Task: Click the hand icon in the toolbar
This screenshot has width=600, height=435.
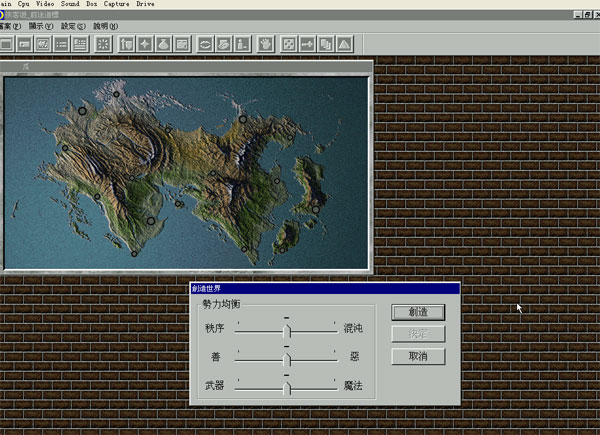Action: (x=265, y=44)
